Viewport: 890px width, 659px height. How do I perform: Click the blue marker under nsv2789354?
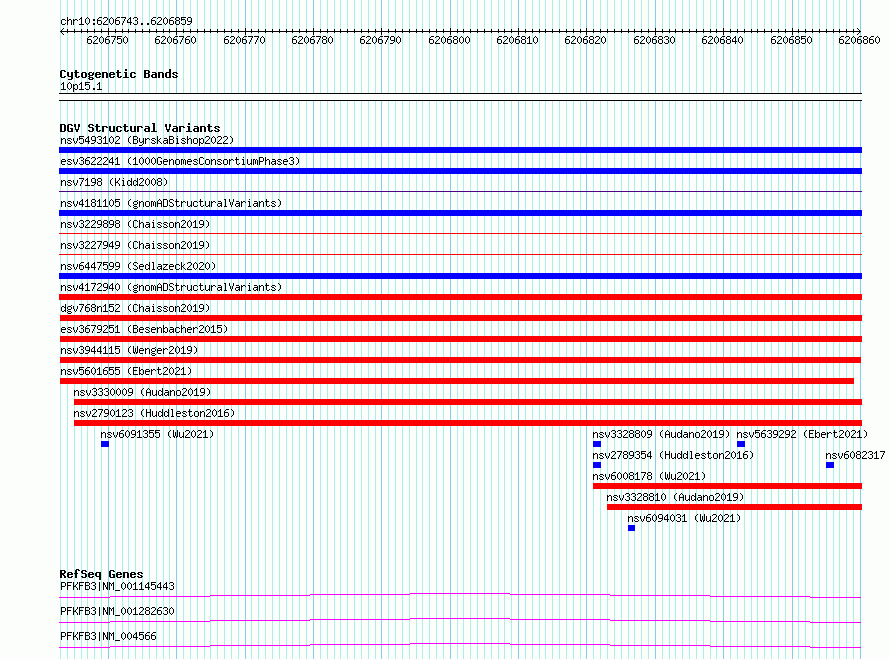pos(597,465)
